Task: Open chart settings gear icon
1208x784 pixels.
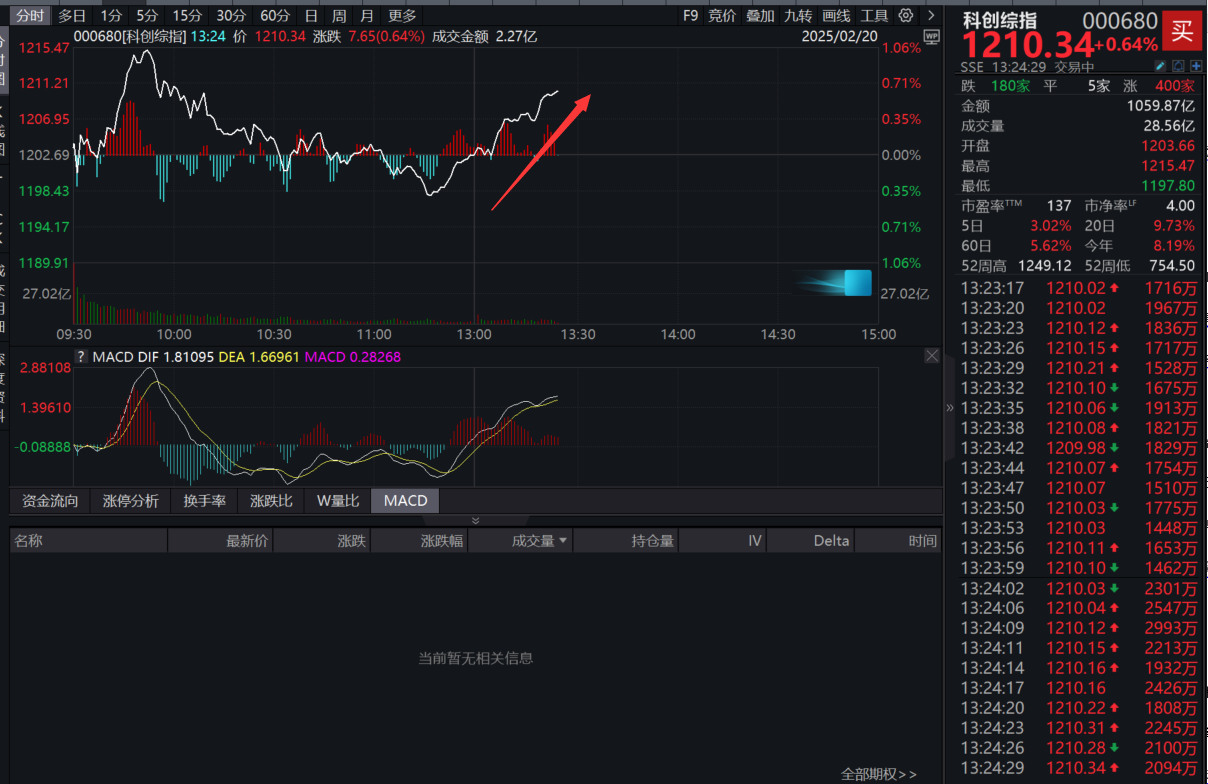Action: click(x=906, y=15)
